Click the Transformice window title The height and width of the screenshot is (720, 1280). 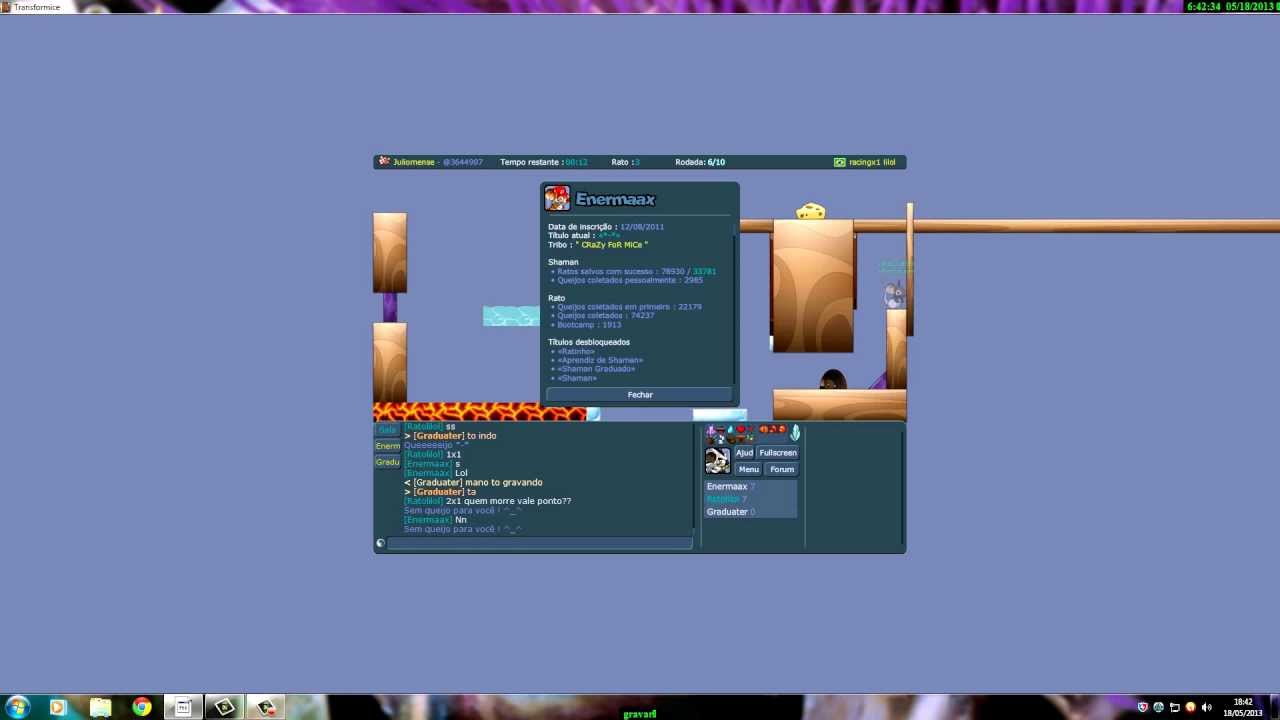pos(37,7)
